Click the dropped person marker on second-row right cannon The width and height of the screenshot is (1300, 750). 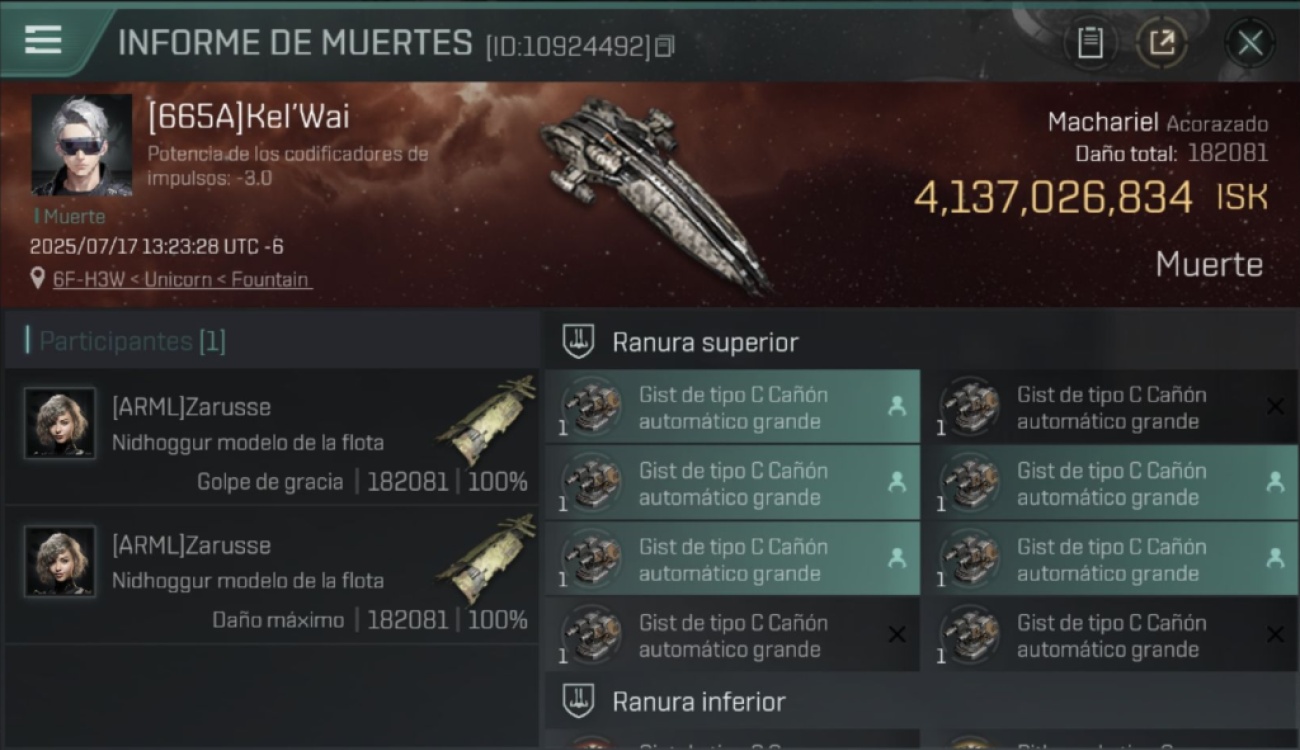click(x=1275, y=482)
